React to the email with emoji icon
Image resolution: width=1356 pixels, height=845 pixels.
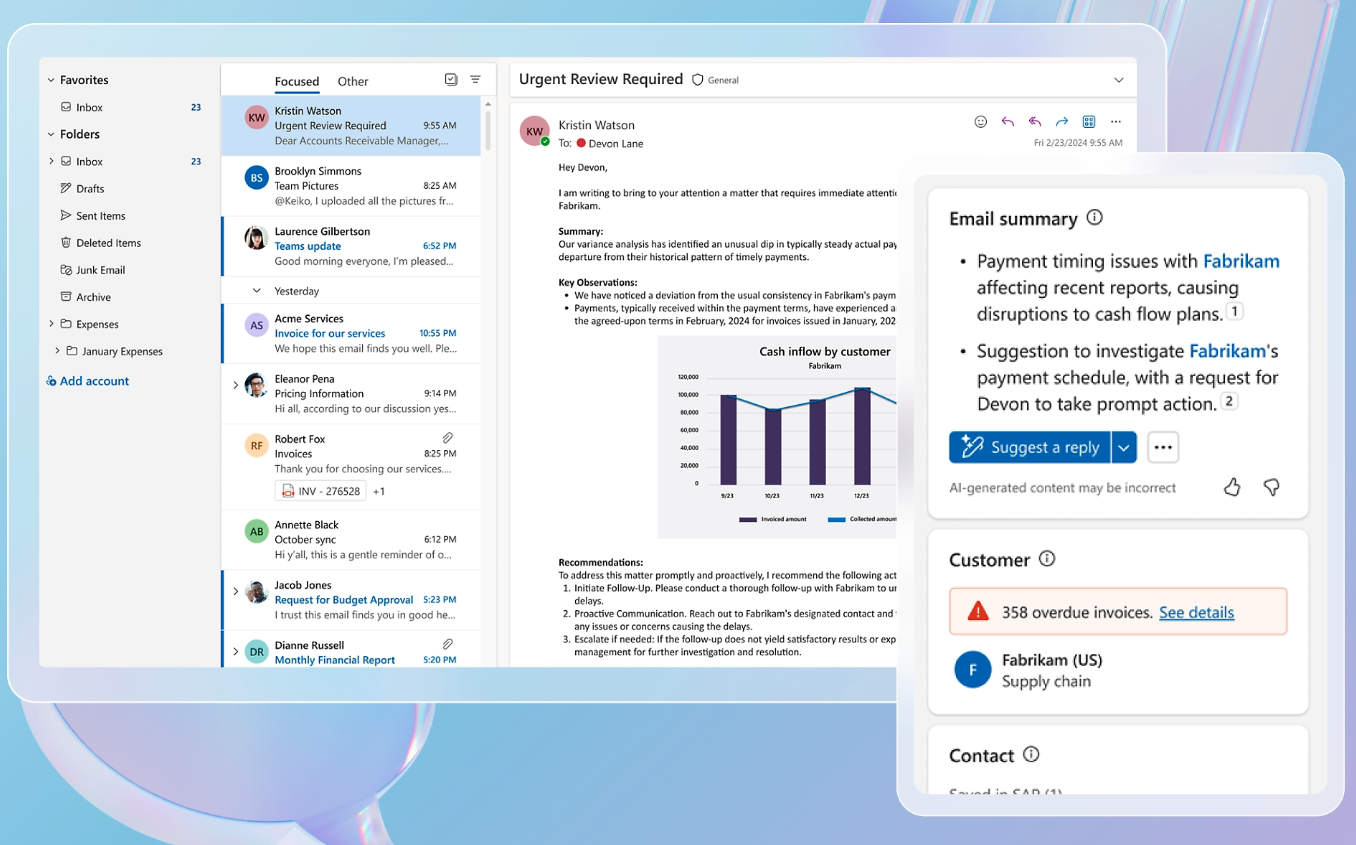coord(981,122)
